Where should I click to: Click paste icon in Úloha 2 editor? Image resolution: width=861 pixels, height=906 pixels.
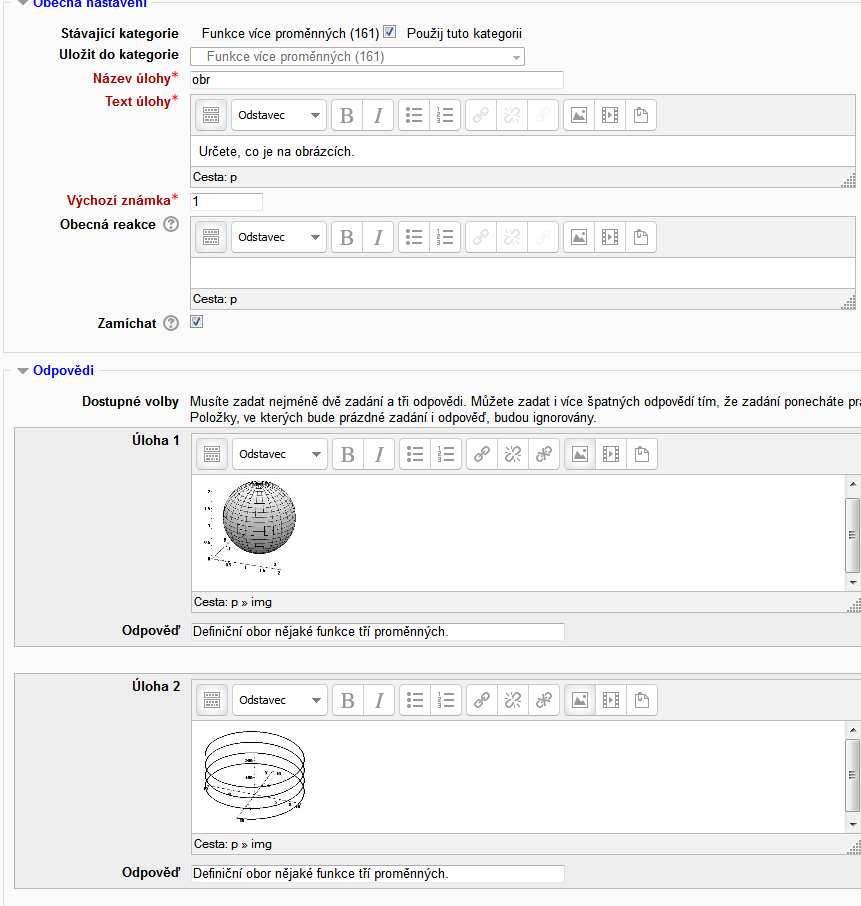[x=642, y=700]
